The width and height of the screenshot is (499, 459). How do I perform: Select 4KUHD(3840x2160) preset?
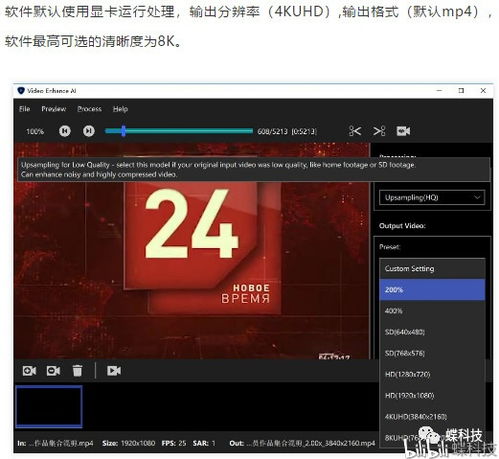(432, 417)
